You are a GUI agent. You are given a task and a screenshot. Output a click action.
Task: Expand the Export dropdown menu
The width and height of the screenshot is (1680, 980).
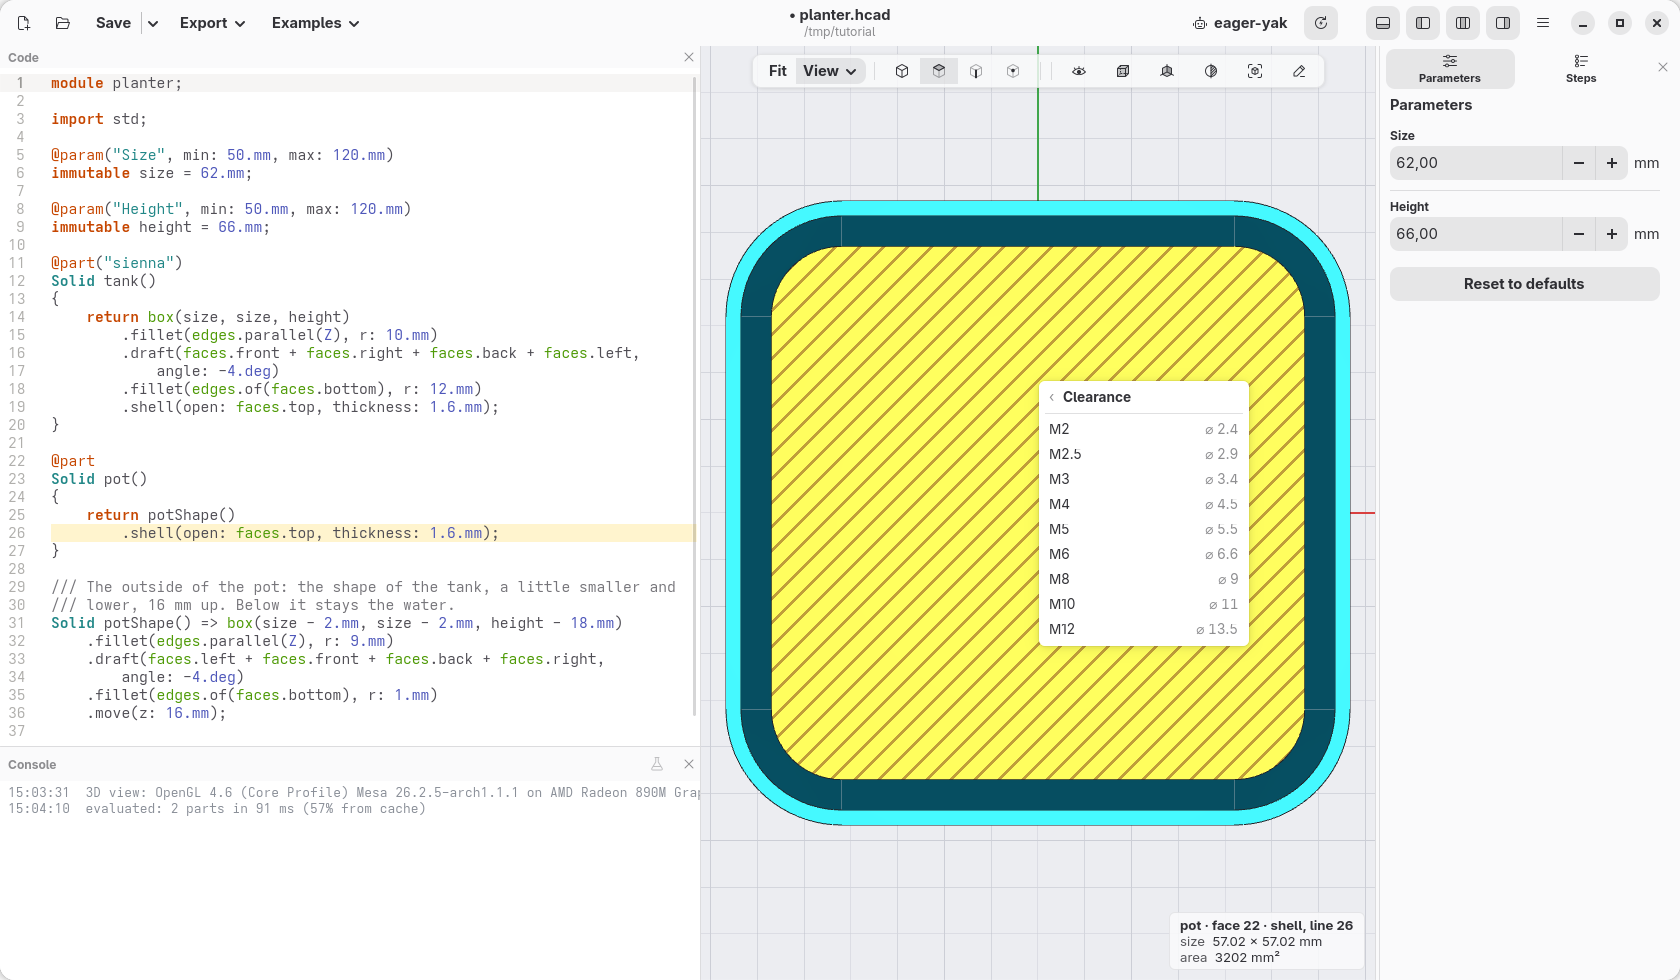pos(212,23)
